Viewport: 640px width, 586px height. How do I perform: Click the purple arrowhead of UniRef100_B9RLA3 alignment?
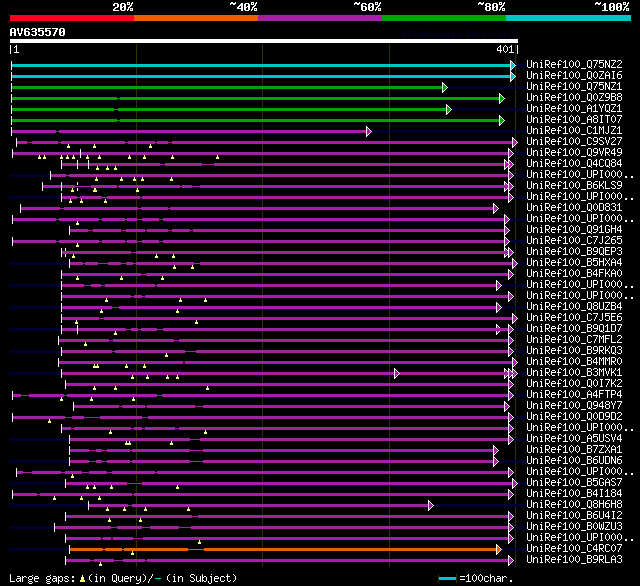point(511,560)
